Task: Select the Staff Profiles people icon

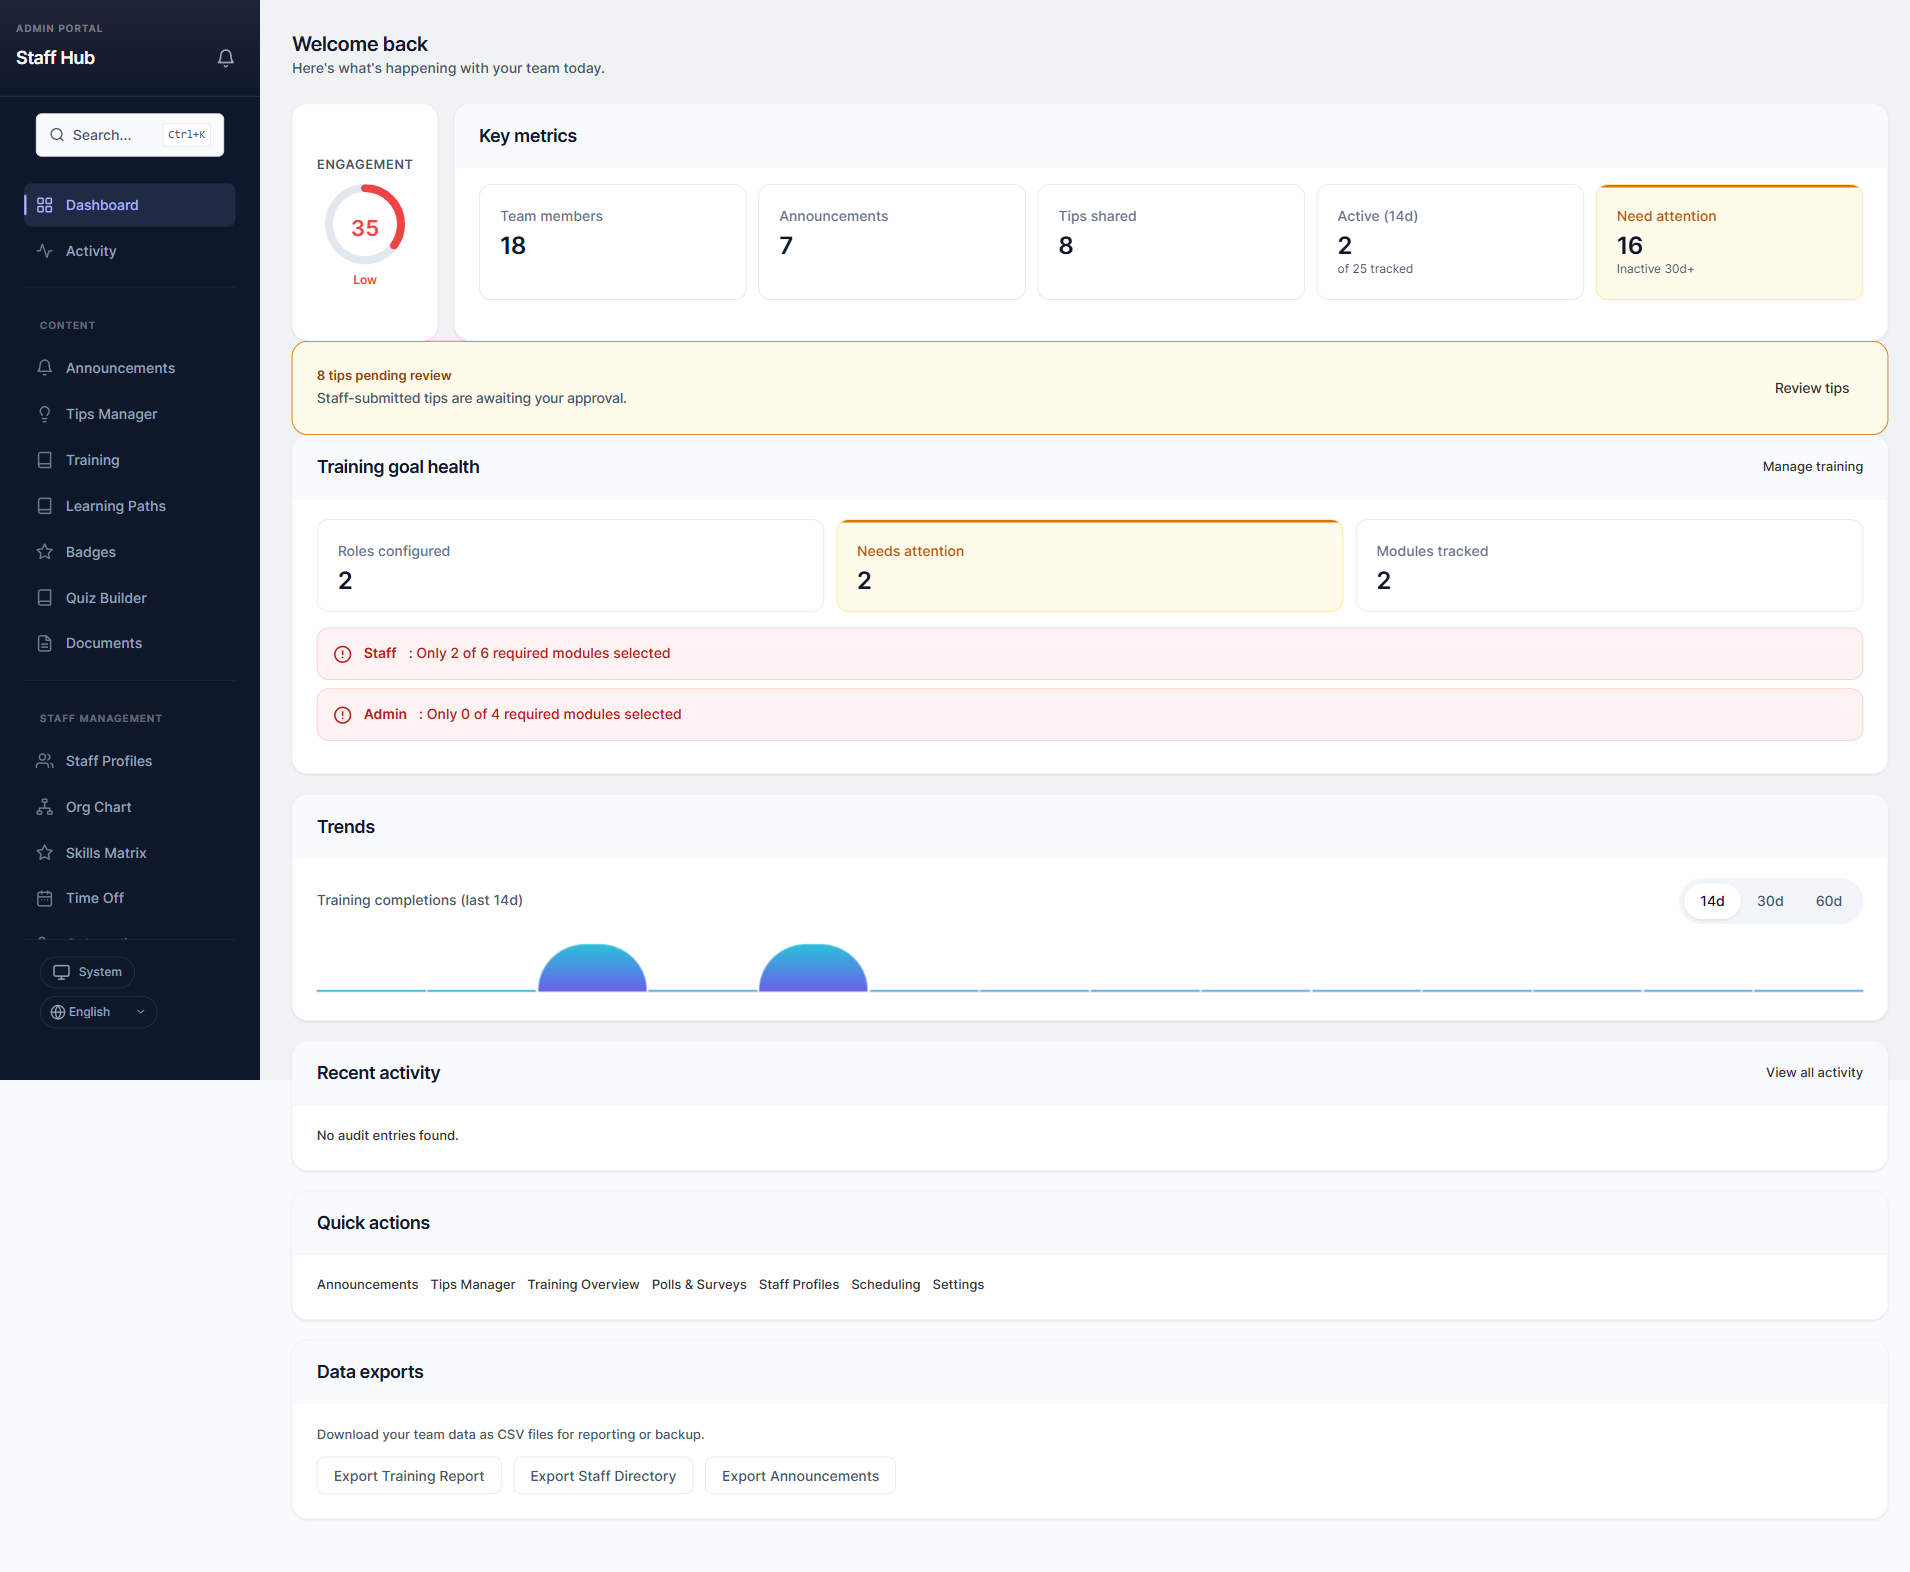Action: tap(45, 760)
